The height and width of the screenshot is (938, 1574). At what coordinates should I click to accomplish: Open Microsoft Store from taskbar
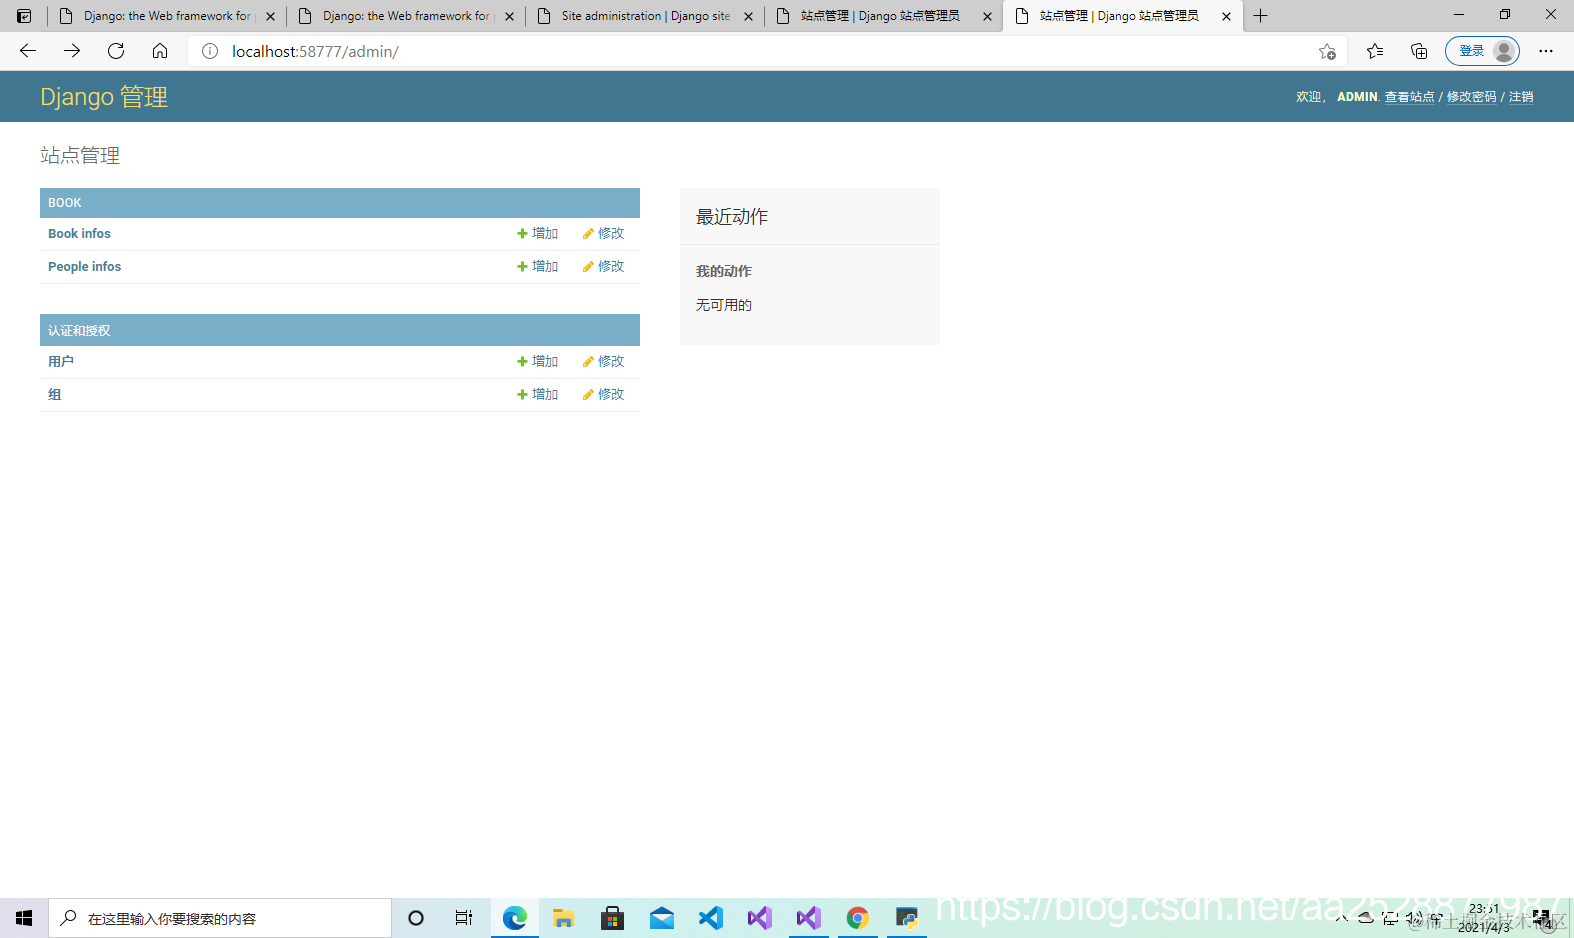613,918
